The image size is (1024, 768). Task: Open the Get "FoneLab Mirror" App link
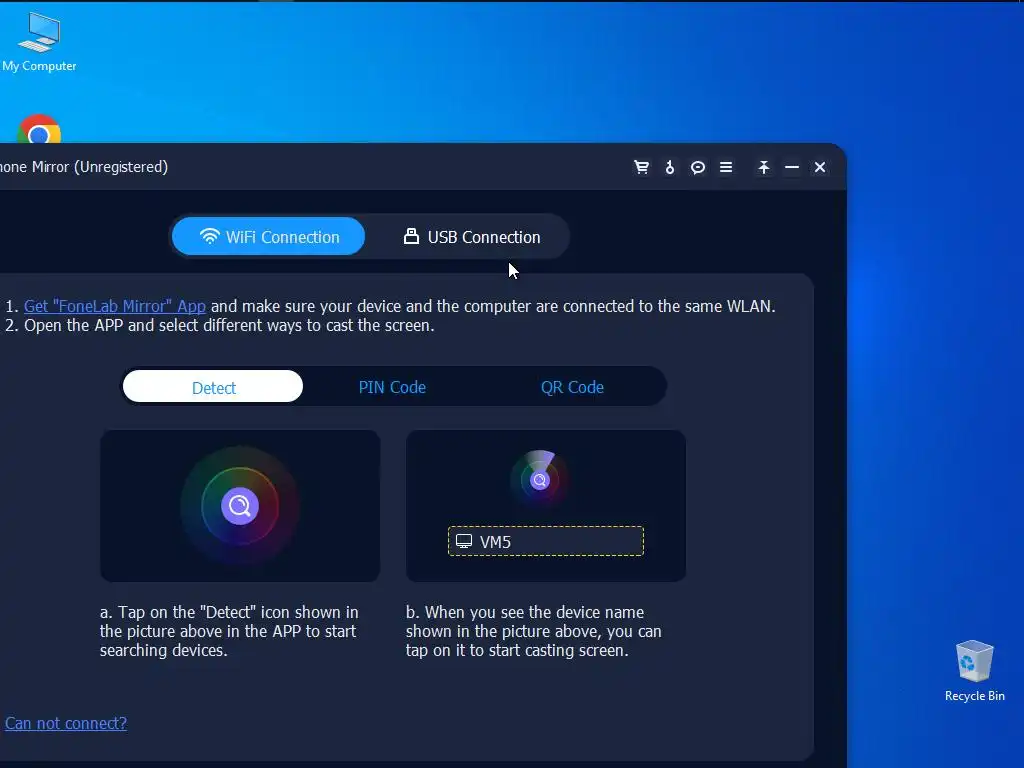coord(115,306)
